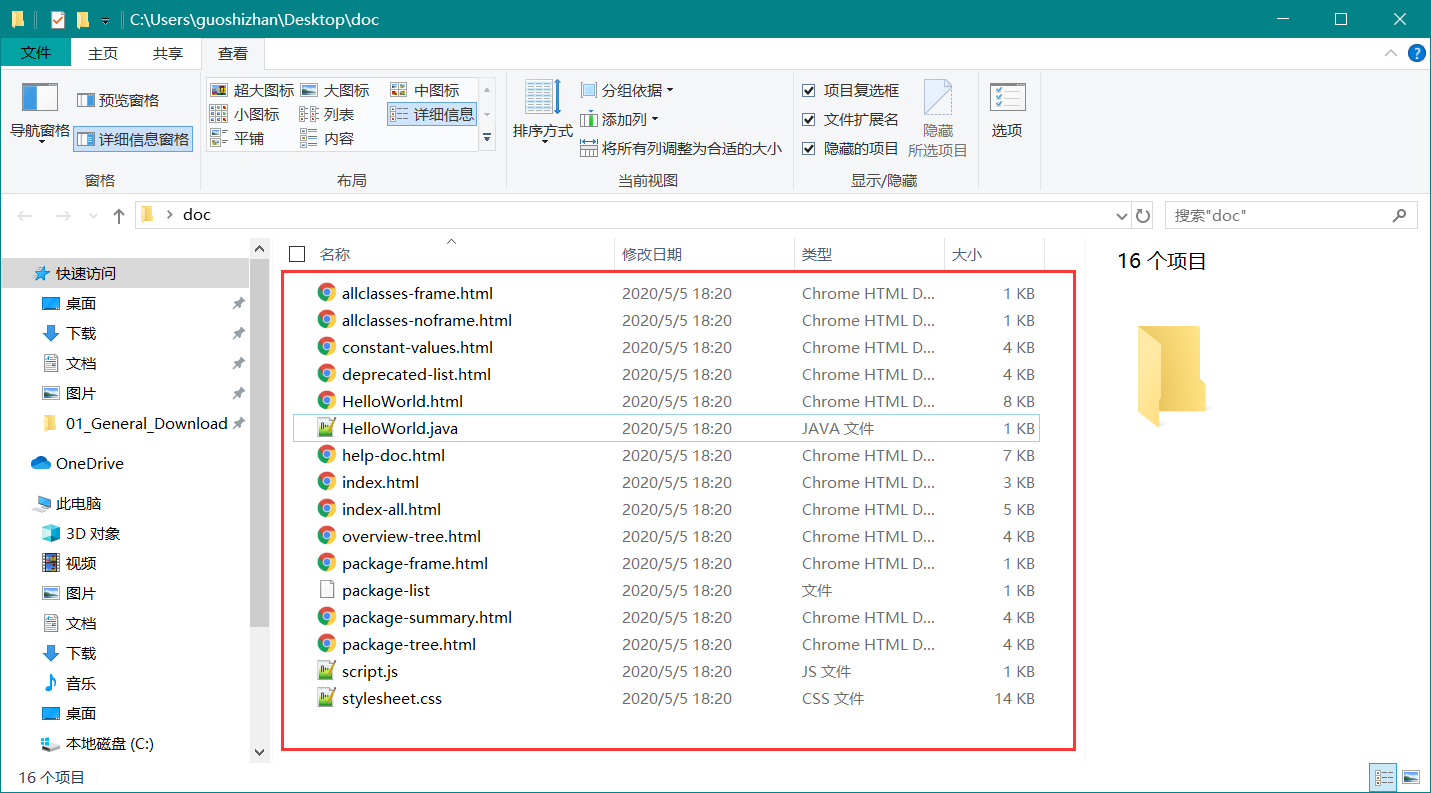Select OneDrive in the navigation pane

[x=89, y=464]
